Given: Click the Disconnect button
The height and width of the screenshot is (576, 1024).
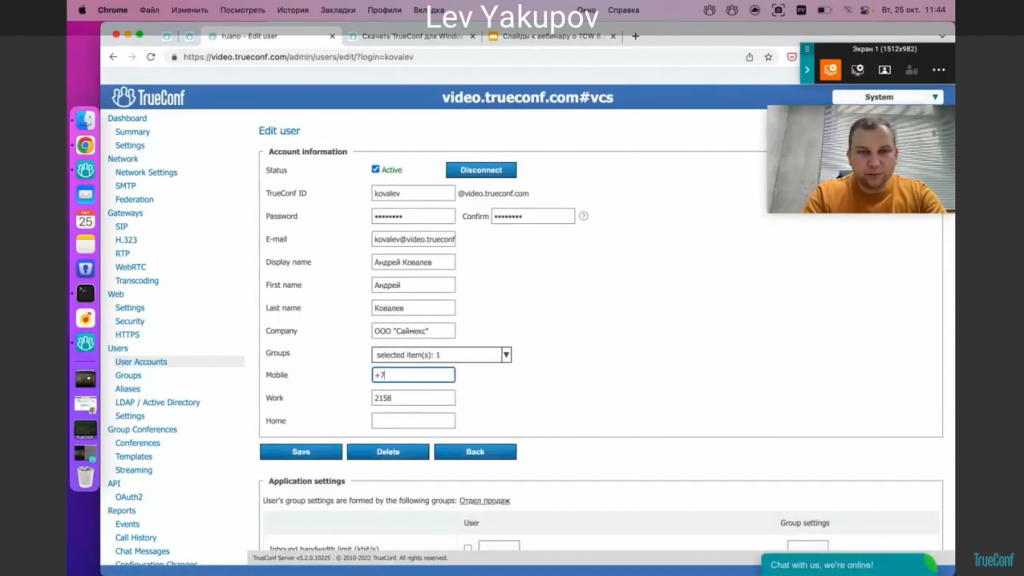Looking at the screenshot, I should click(x=481, y=170).
